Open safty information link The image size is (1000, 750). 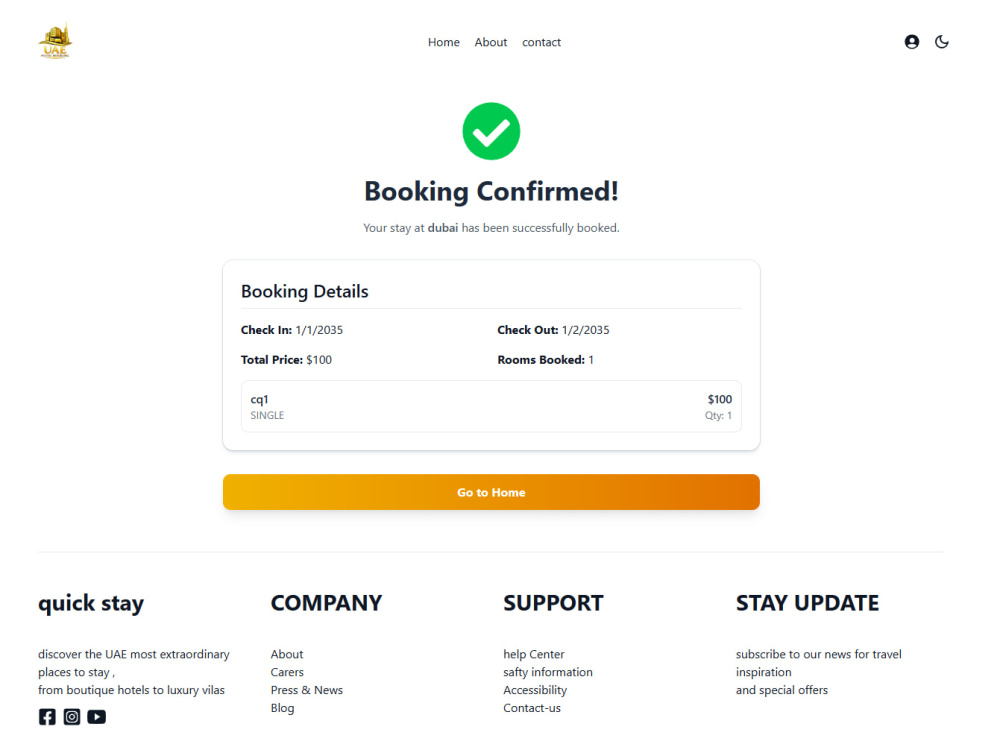(548, 672)
